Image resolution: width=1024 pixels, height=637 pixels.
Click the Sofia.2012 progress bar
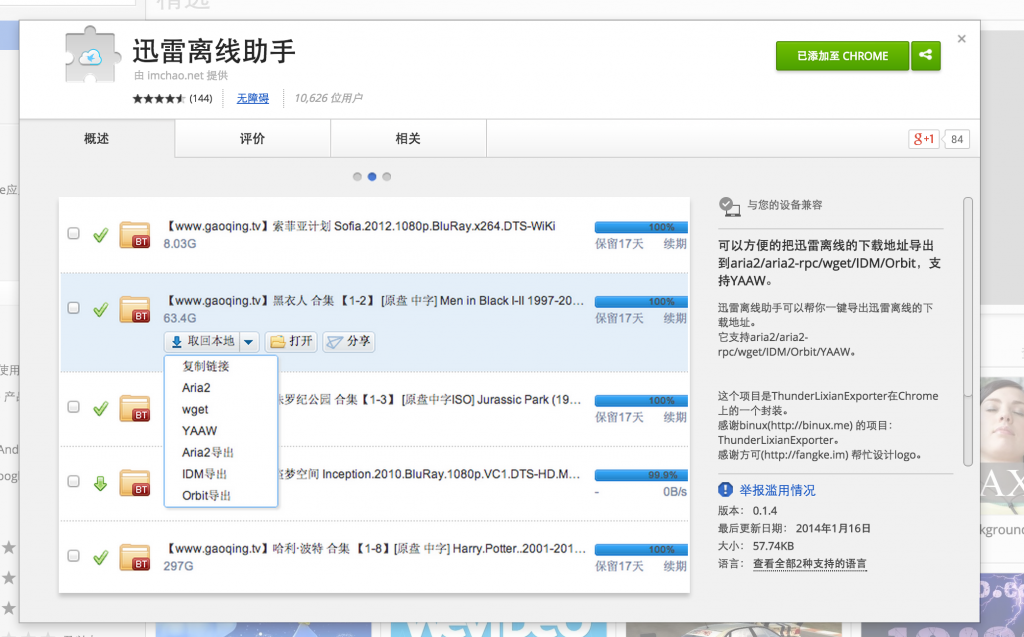641,227
